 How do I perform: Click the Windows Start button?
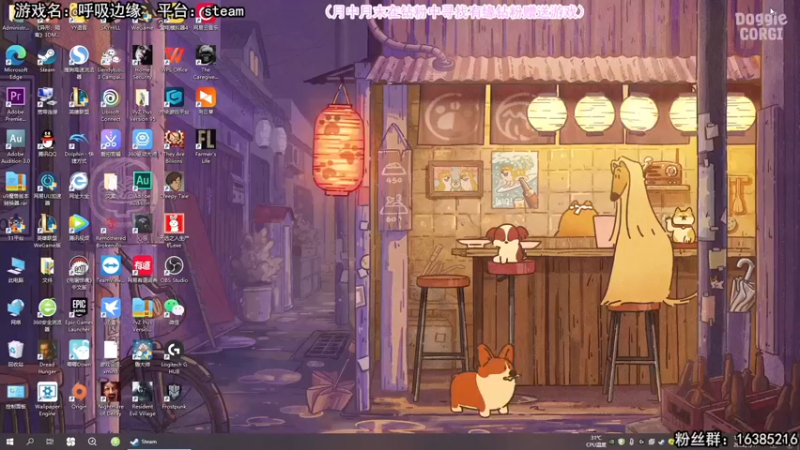pyautogui.click(x=10, y=441)
